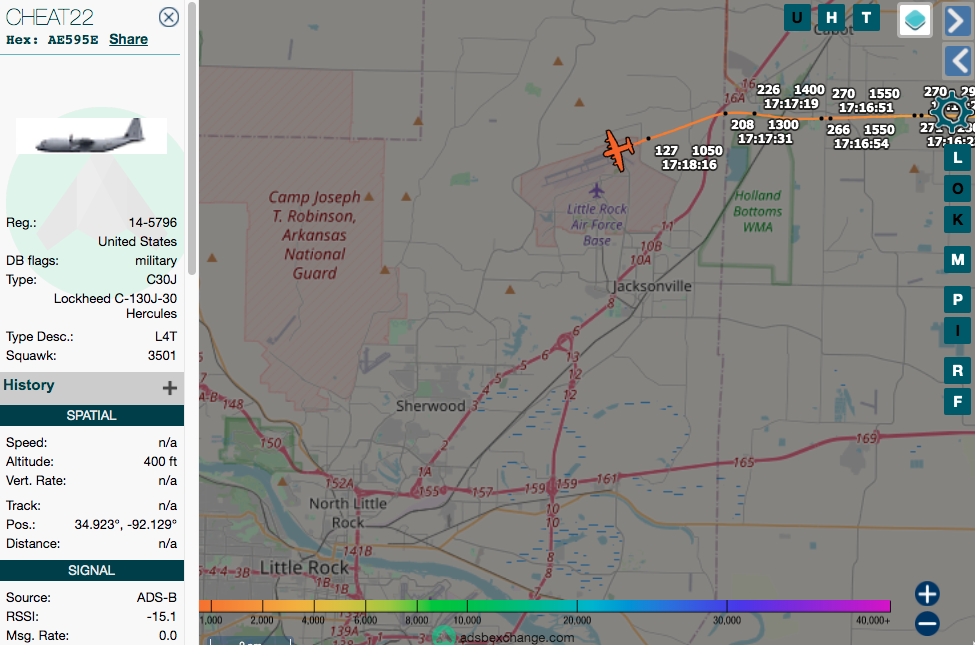975x645 pixels.
Task: Toggle the M map option button
Action: 958,259
